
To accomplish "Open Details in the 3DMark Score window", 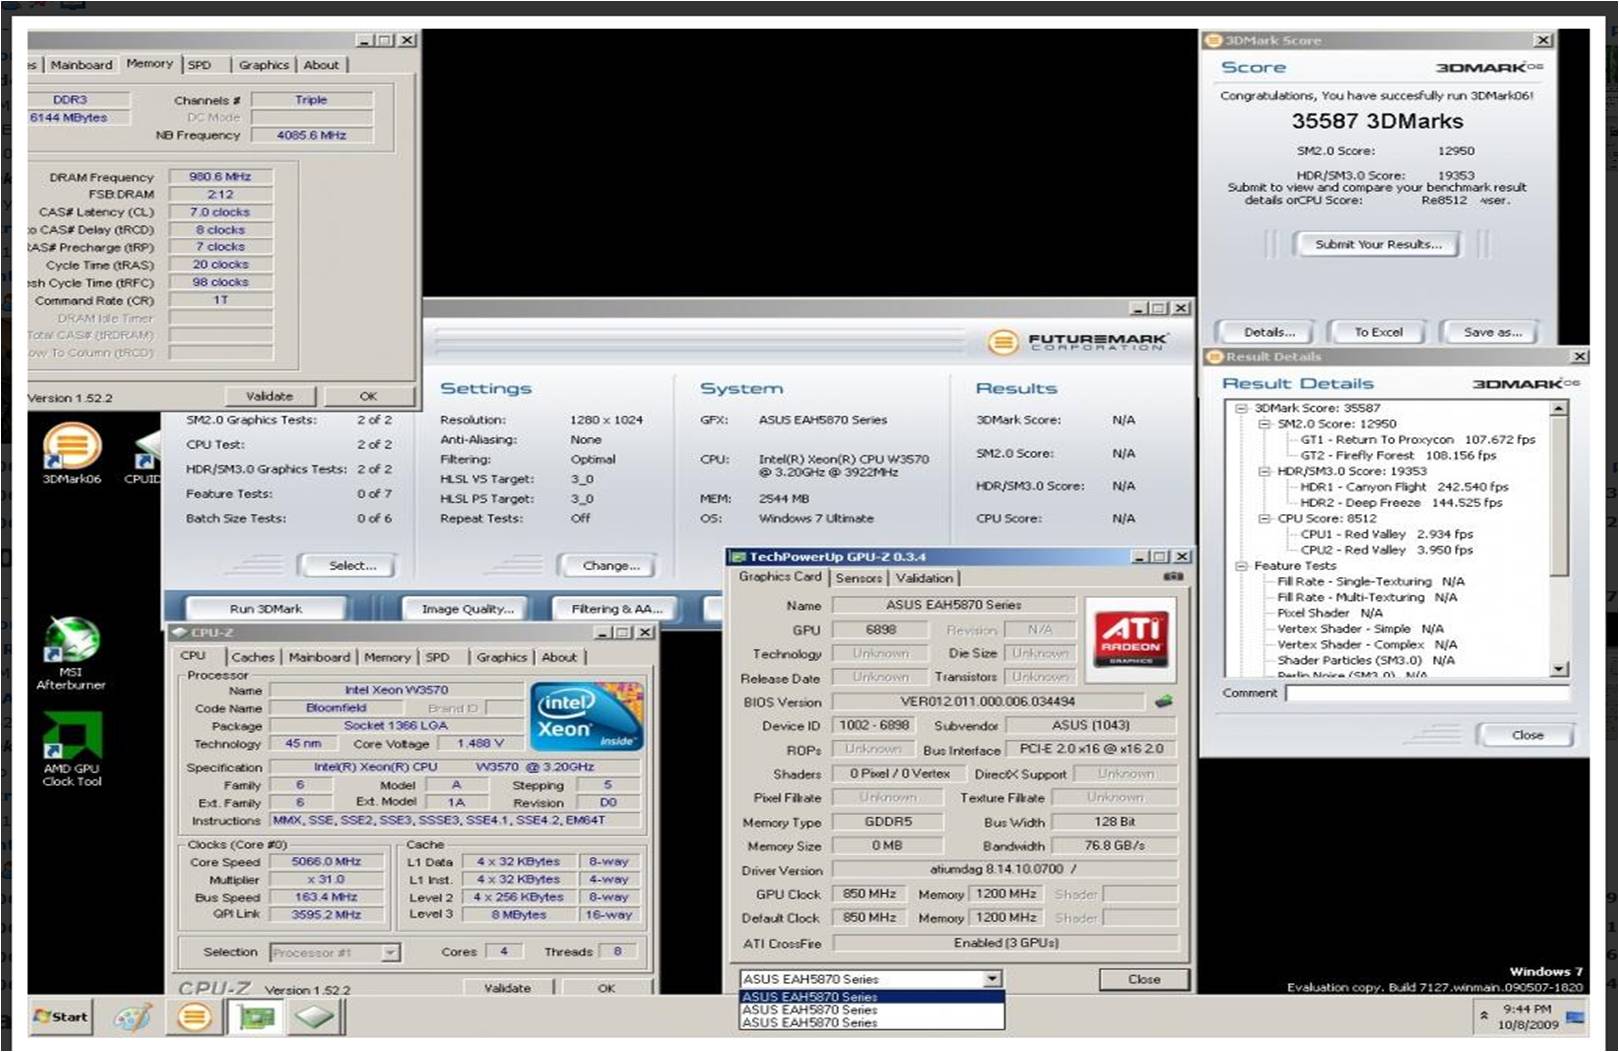I will (1269, 332).
